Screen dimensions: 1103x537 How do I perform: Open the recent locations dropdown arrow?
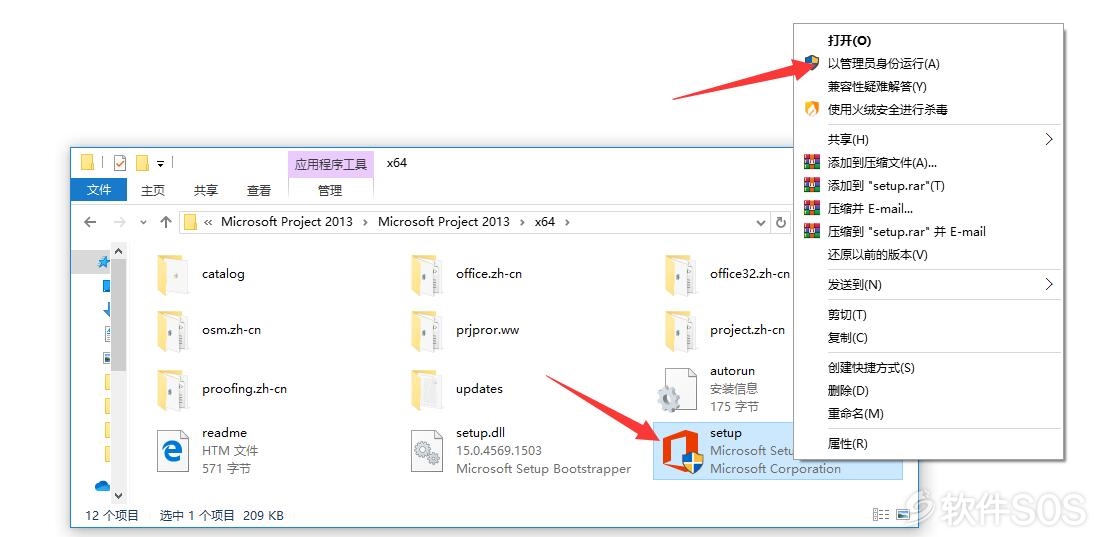click(144, 222)
